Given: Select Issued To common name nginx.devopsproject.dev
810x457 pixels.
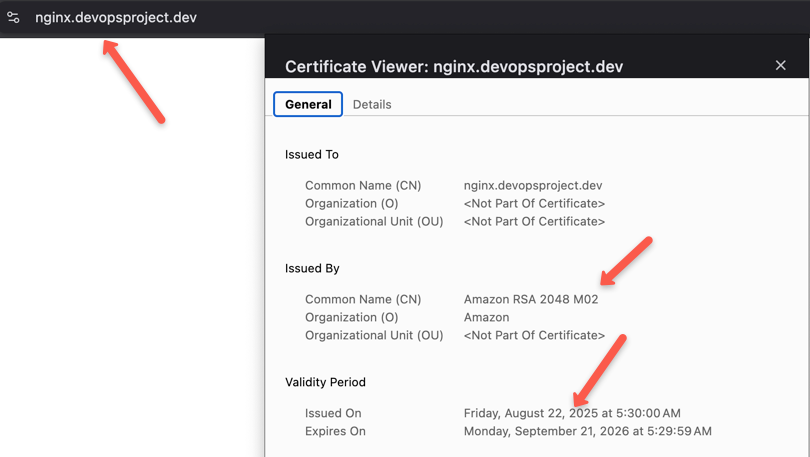Looking at the screenshot, I should [533, 185].
